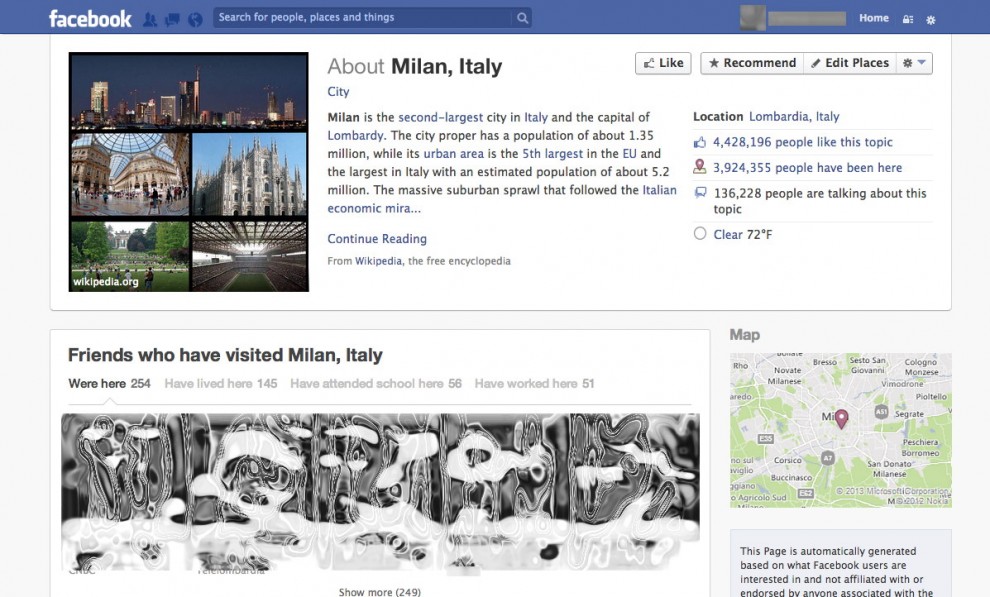This screenshot has height=597, width=990.
Task: Click the clear weather circle icon
Action: tap(700, 233)
